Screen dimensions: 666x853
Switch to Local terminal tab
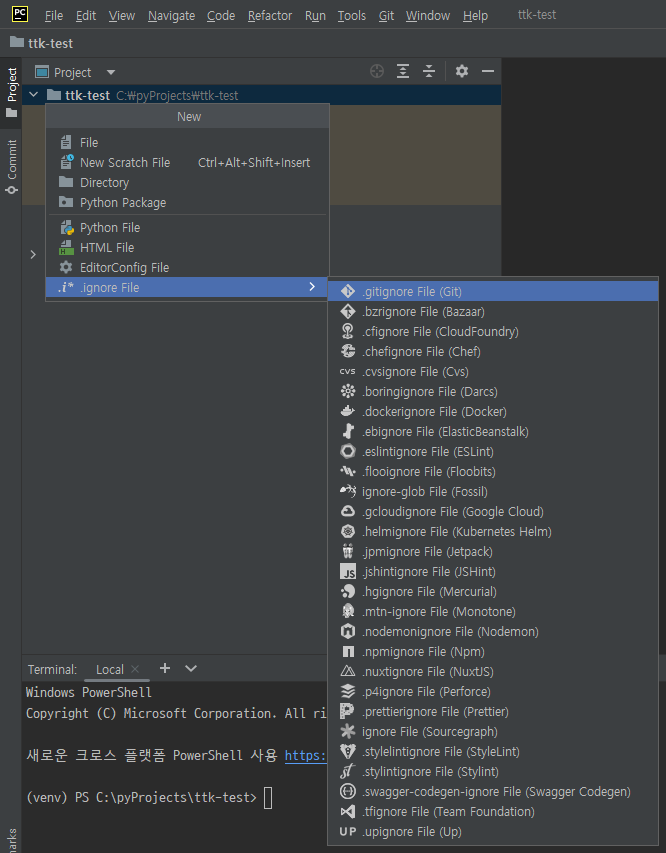[x=110, y=669]
